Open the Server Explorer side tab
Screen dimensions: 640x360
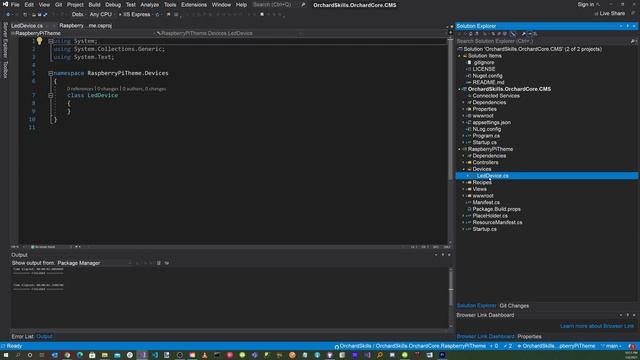tap(5, 40)
